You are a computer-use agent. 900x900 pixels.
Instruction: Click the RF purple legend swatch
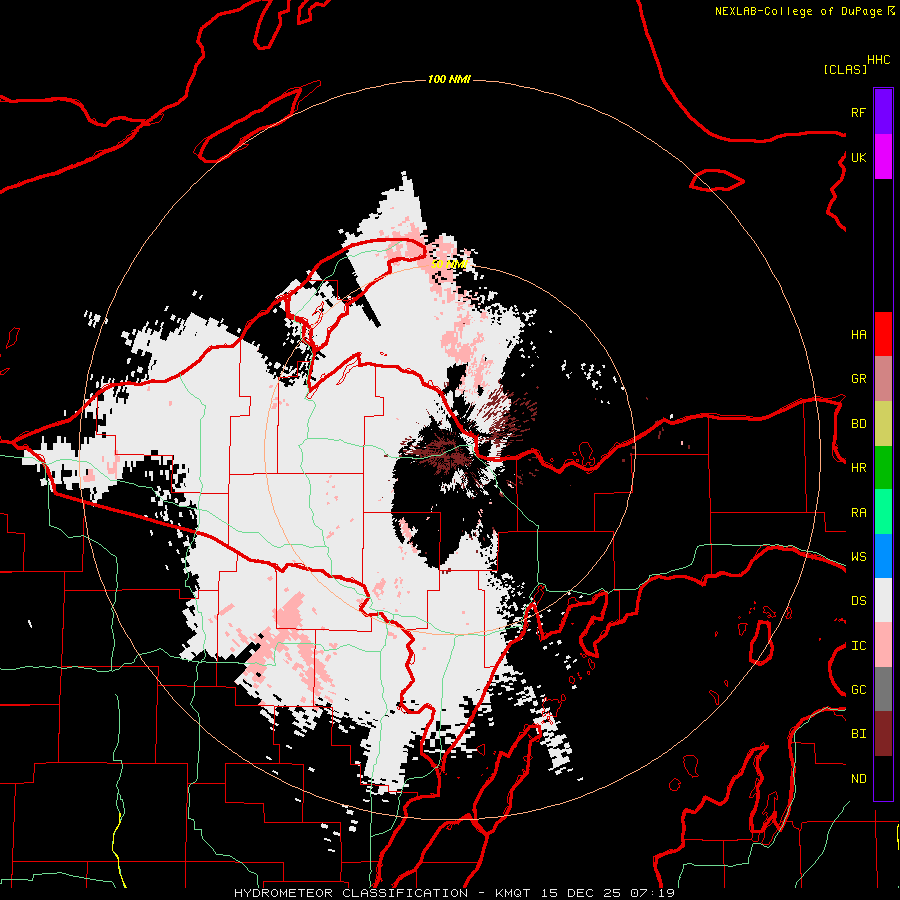(883, 112)
